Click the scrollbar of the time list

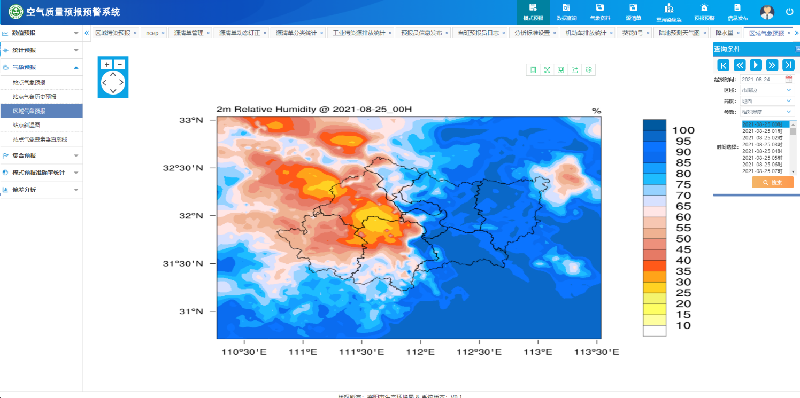(x=793, y=148)
